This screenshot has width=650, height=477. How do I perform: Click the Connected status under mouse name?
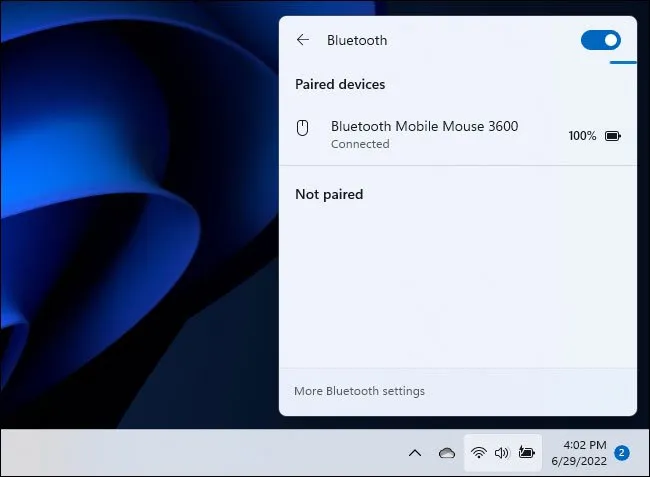(360, 144)
